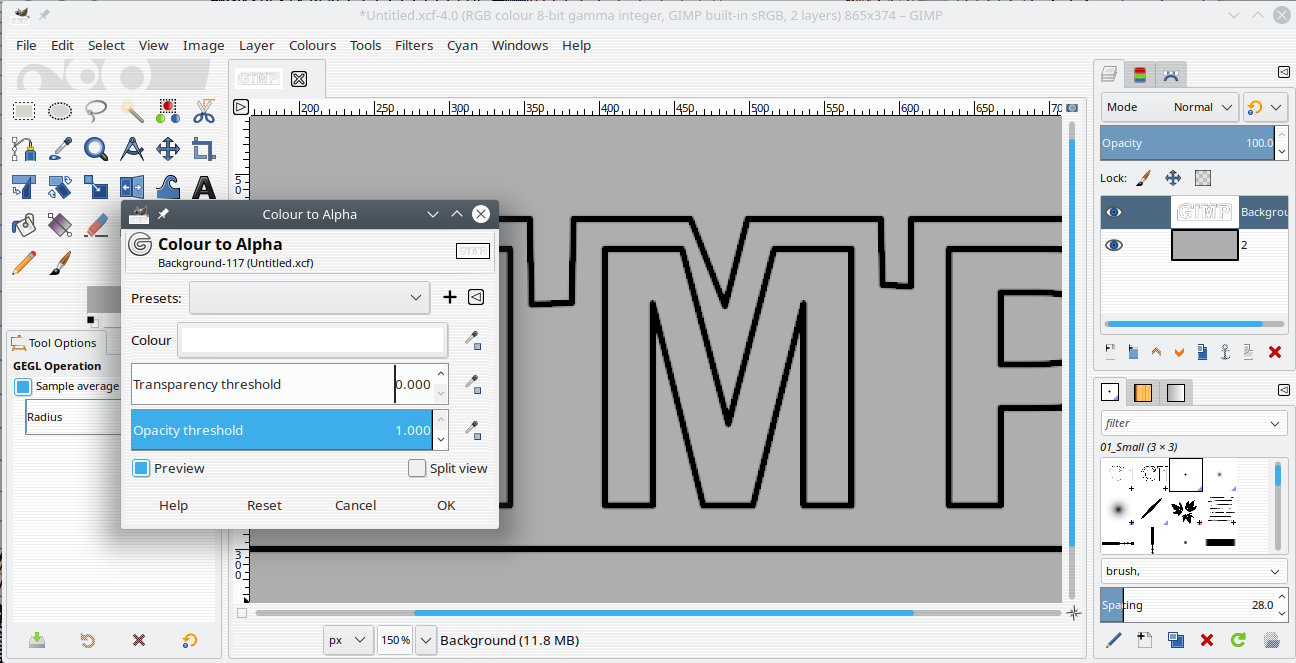Open the Filters menu
Screen dimensions: 1296x663
pyautogui.click(x=413, y=45)
